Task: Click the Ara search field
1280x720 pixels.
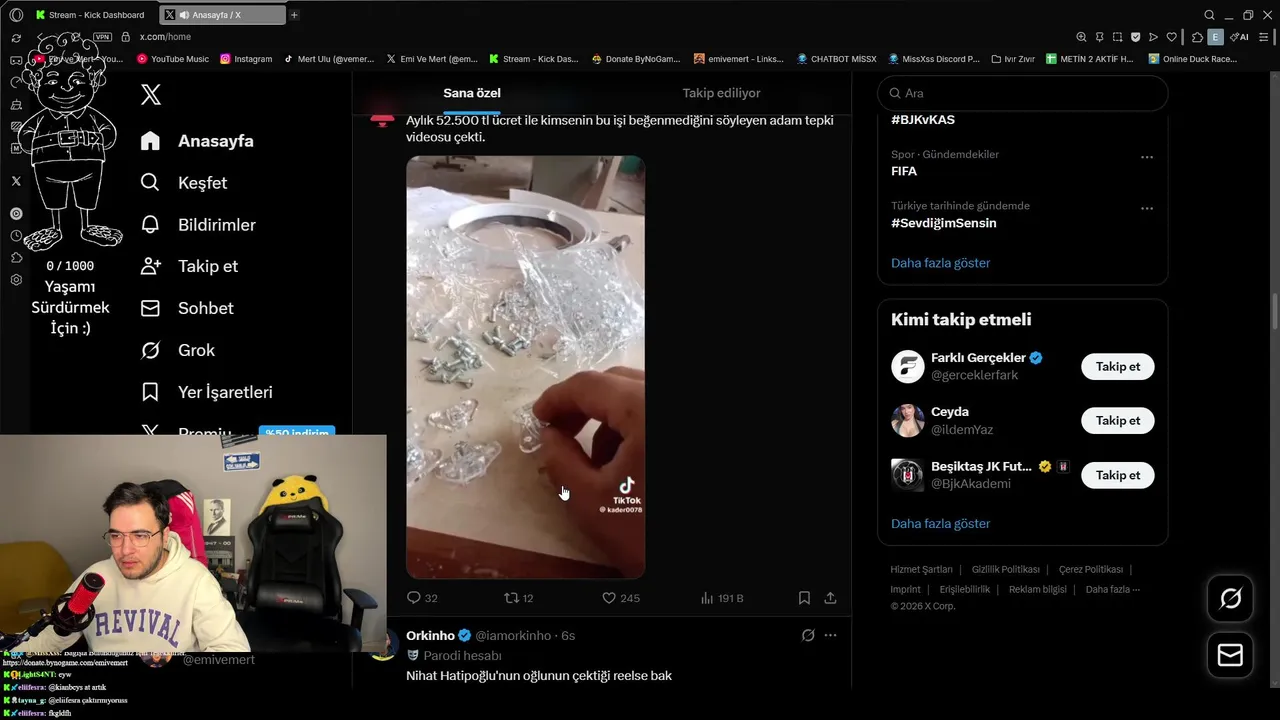Action: [1022, 93]
